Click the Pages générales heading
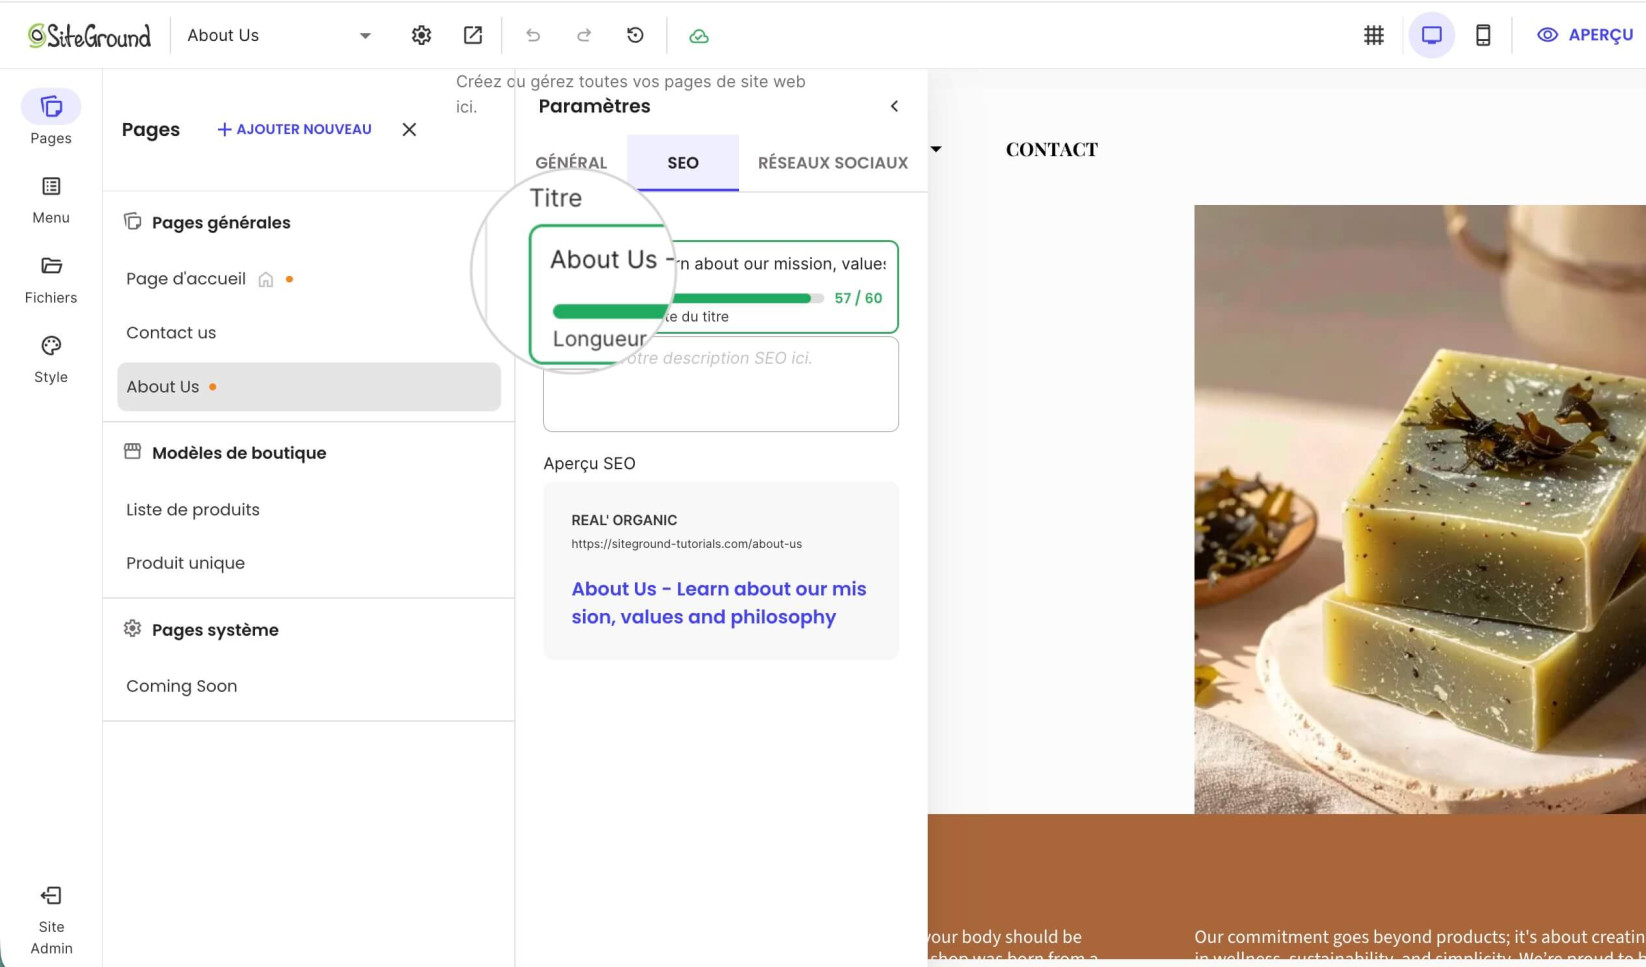This screenshot has width=1646, height=967. click(x=221, y=222)
